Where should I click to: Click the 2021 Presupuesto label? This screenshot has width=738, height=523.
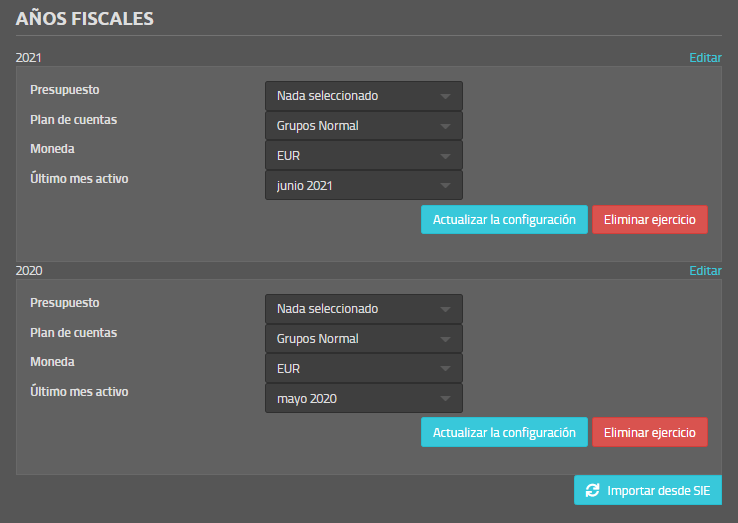(65, 90)
